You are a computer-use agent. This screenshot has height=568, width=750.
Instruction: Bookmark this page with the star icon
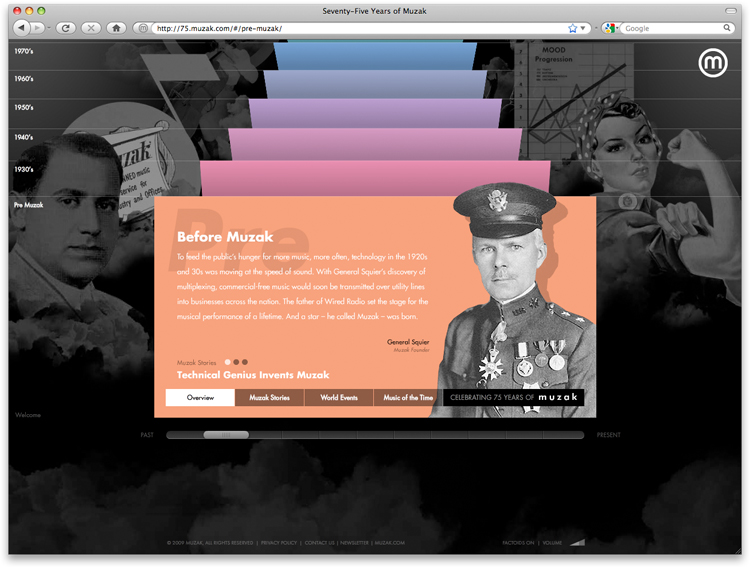[572, 28]
